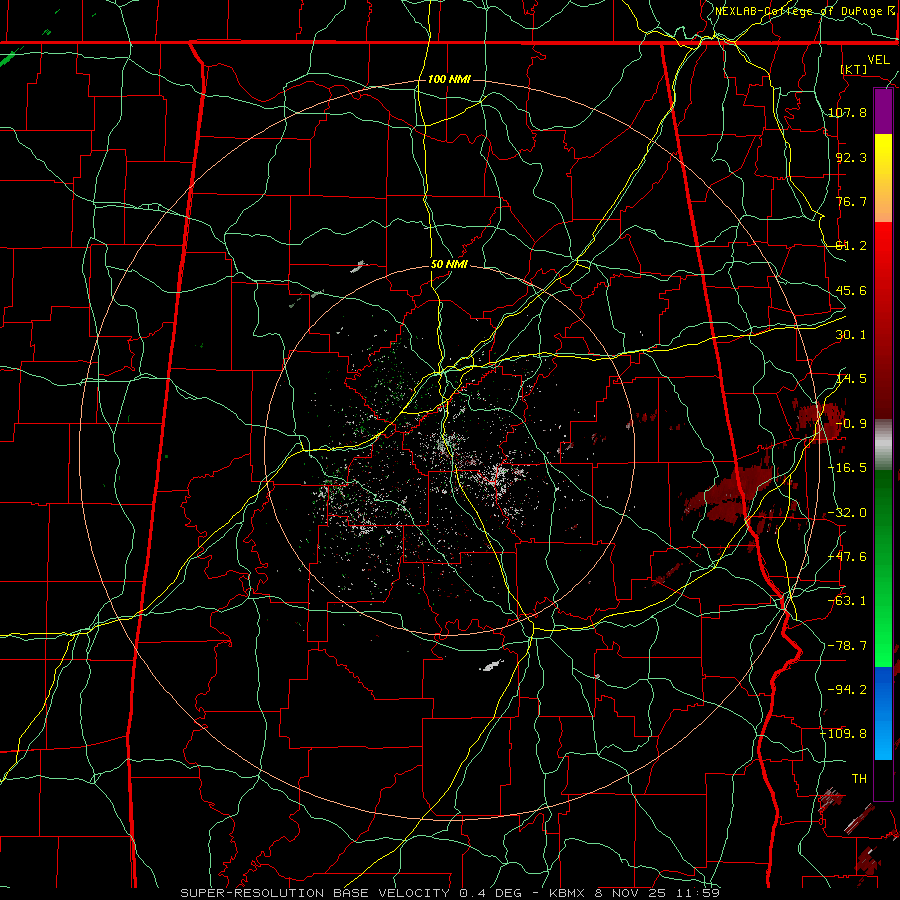Screen dimensions: 900x900
Task: Click the 107.8 velocity scale value
Action: 847,112
